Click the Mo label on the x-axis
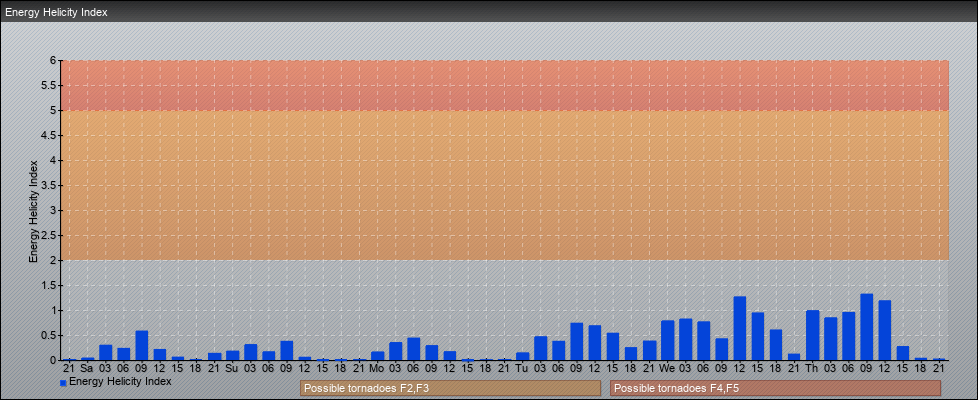 point(377,368)
